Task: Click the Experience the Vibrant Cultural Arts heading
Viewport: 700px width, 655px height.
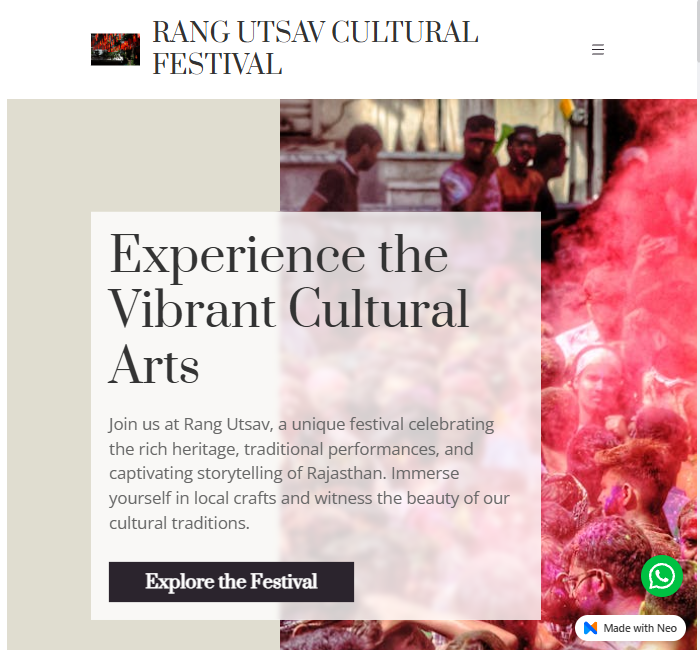Action: (x=289, y=309)
